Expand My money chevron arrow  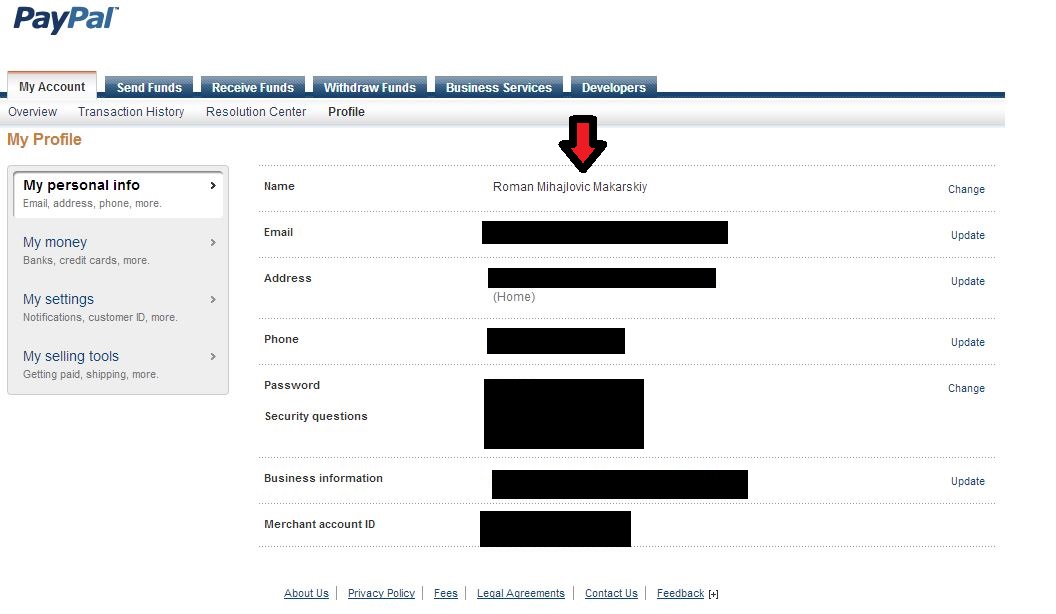tap(213, 242)
